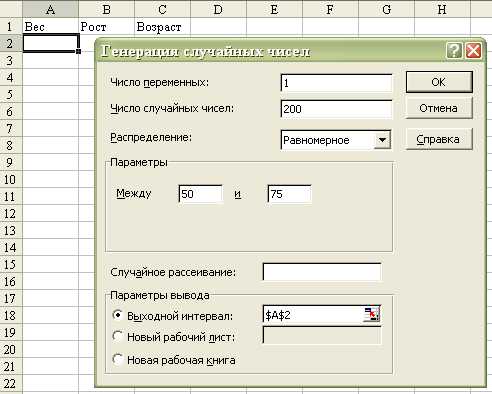Open help via Справка button
492x394 pixels.
(439, 139)
